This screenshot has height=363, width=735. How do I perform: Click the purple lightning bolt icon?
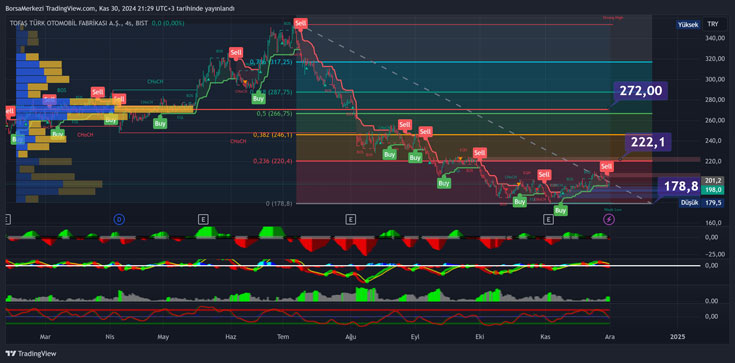click(609, 219)
